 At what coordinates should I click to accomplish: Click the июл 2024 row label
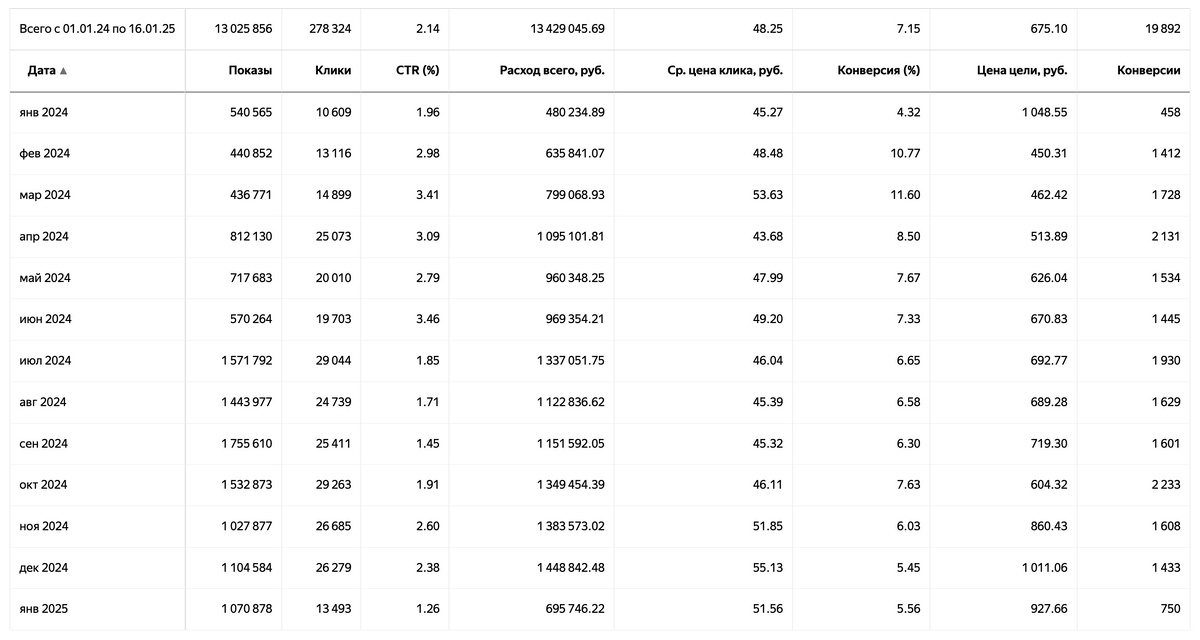click(44, 360)
